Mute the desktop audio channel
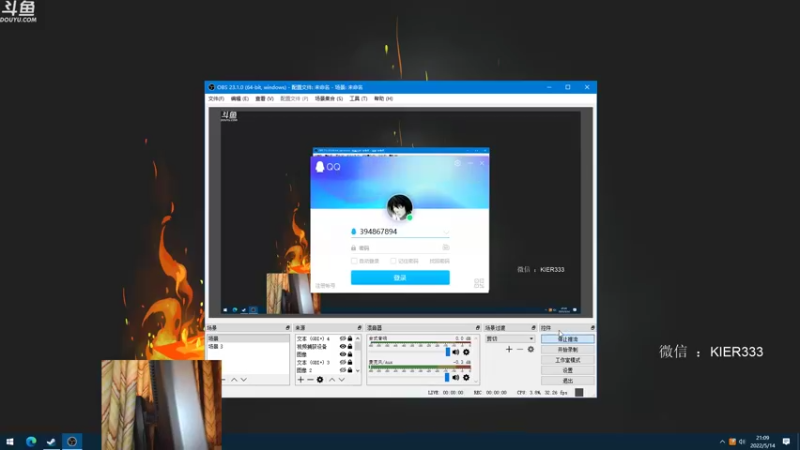The width and height of the screenshot is (800, 450). pyautogui.click(x=456, y=352)
